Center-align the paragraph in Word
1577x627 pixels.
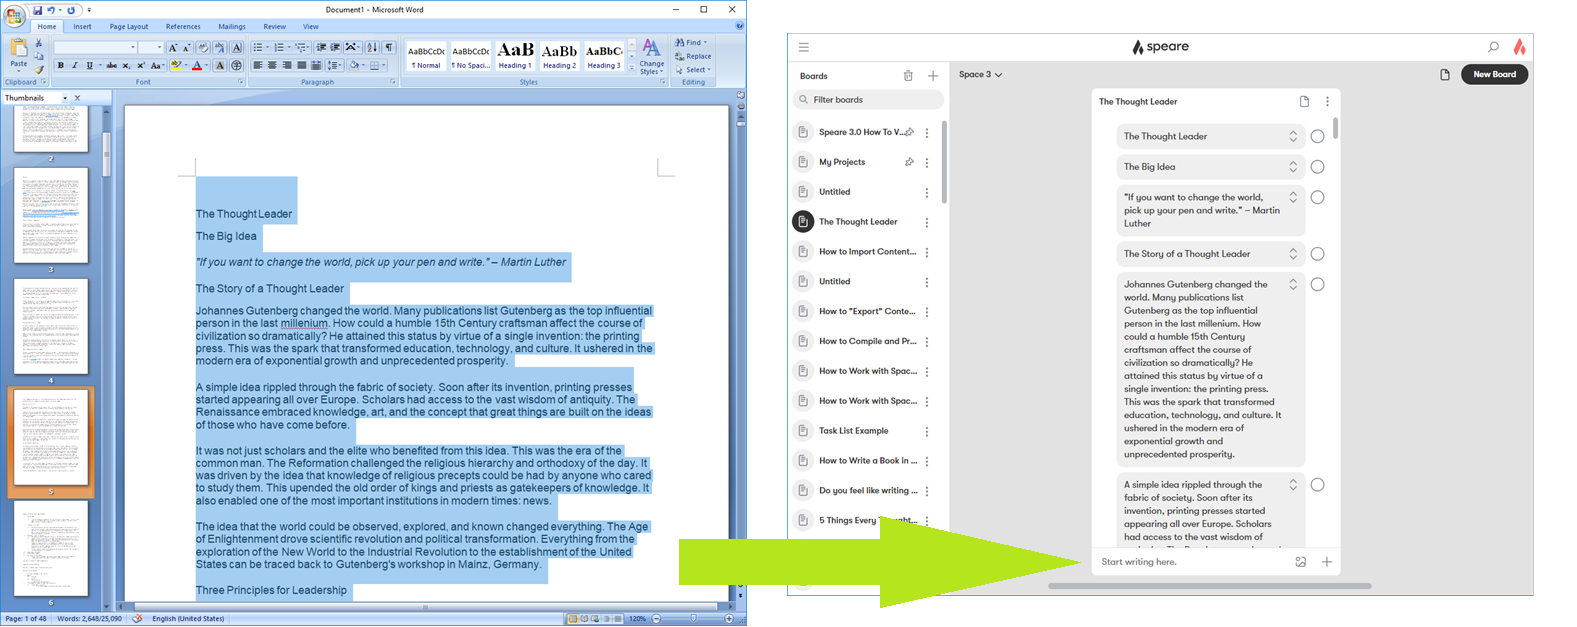tap(272, 66)
